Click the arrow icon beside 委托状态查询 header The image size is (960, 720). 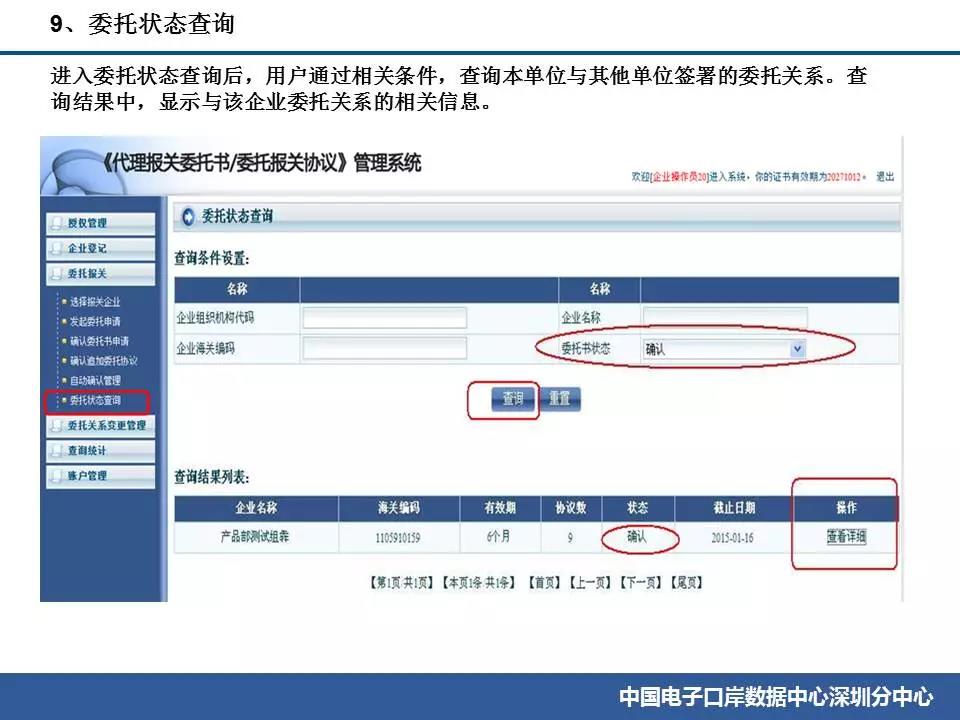(187, 216)
